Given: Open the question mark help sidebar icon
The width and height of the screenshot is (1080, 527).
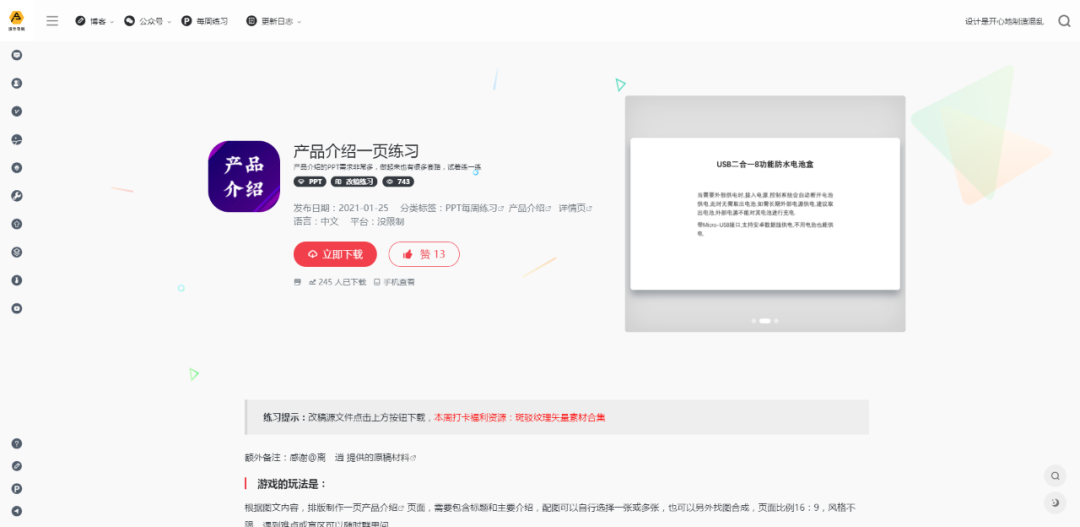Looking at the screenshot, I should point(17,444).
